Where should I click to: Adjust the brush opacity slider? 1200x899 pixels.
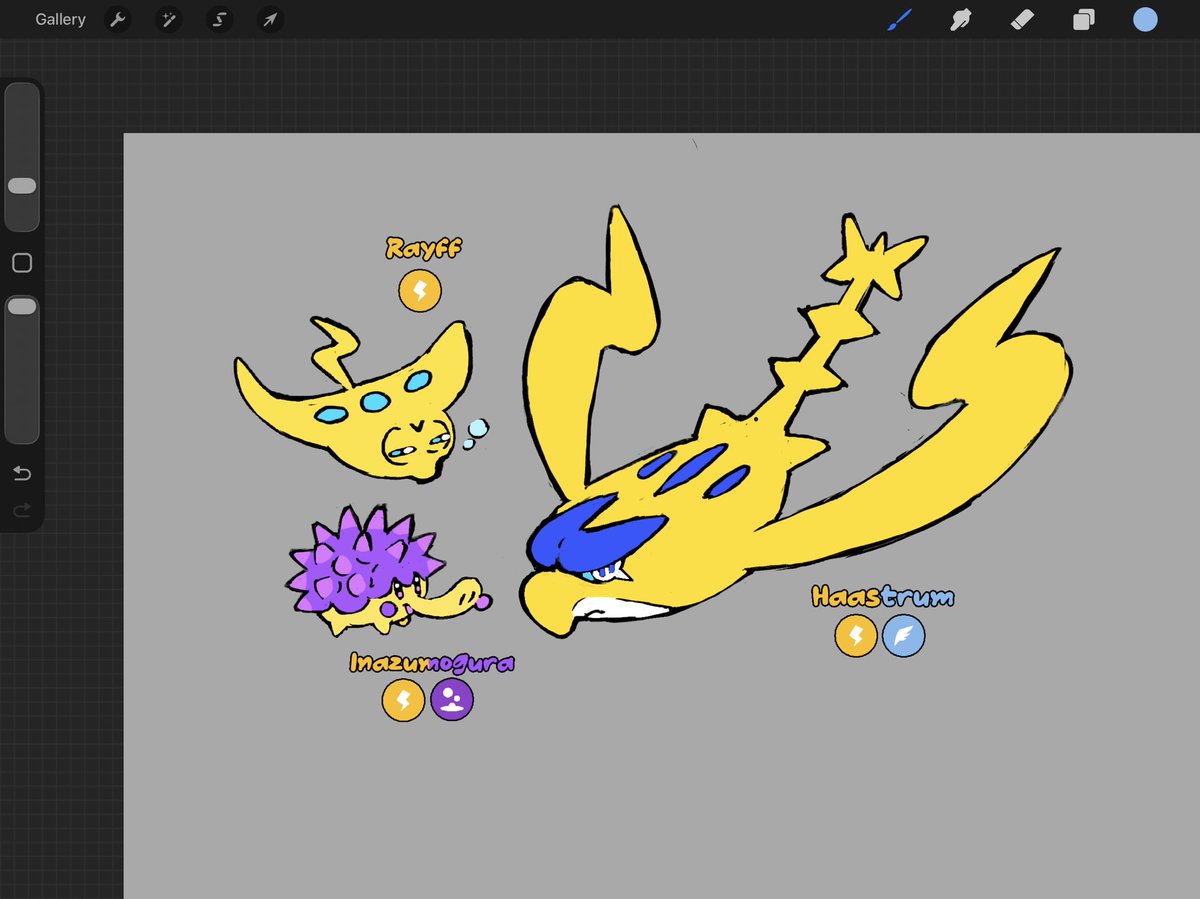[22, 369]
